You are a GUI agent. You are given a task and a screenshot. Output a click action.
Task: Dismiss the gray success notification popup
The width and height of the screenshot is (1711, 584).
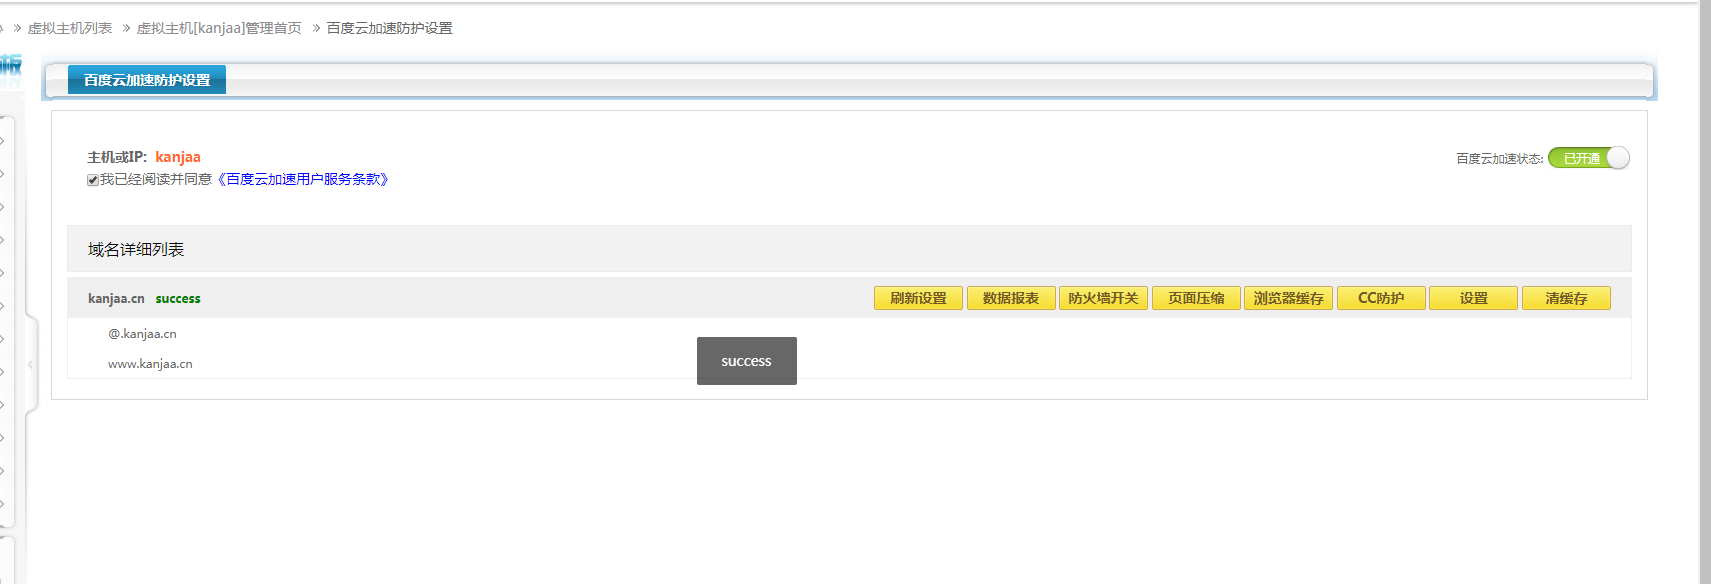point(746,361)
